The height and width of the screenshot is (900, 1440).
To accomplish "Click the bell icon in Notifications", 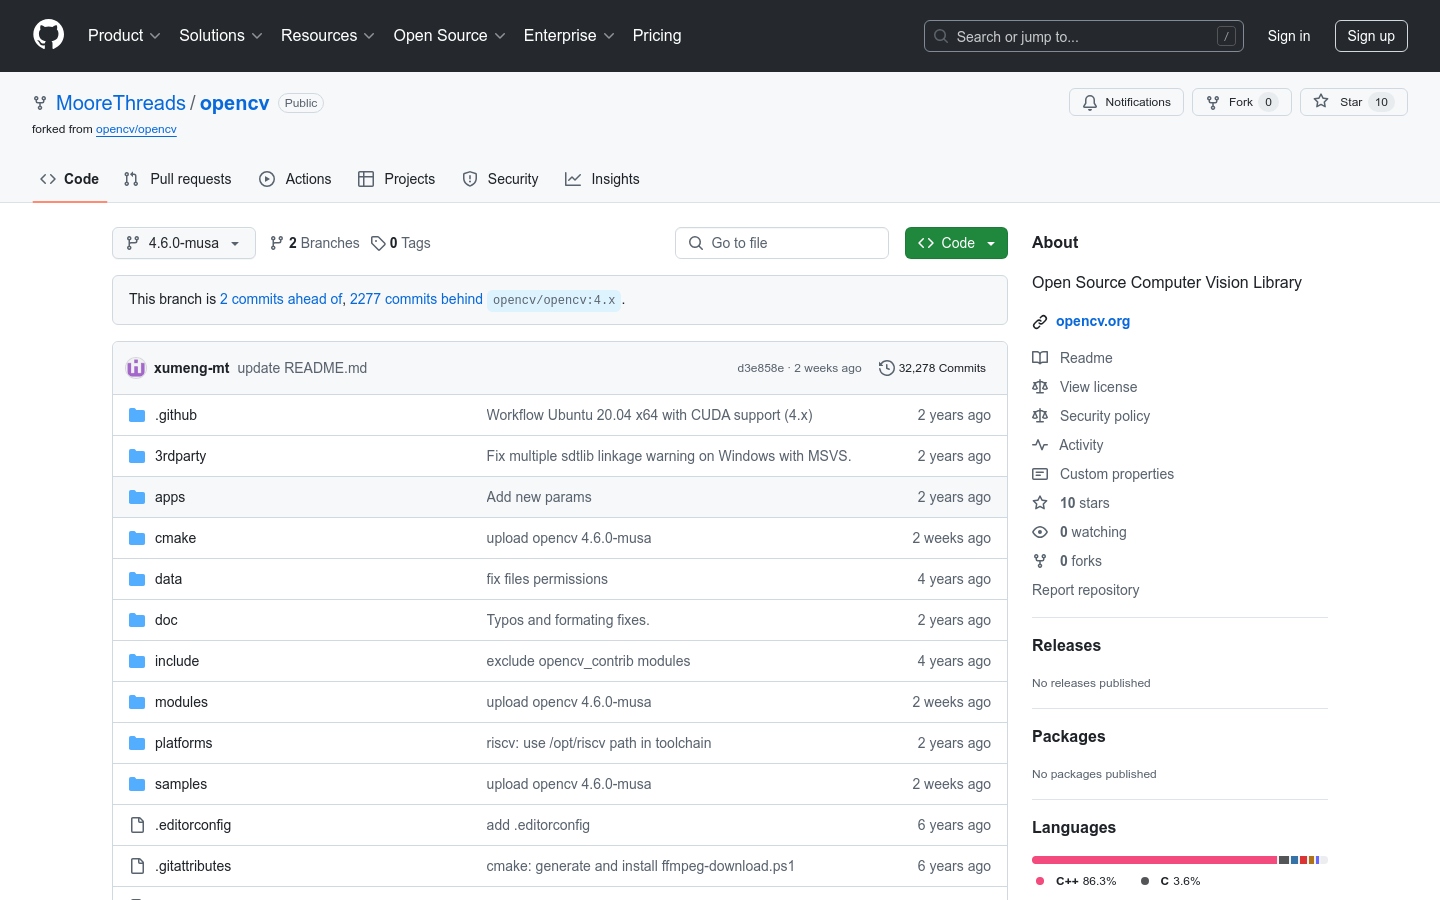I will 1090,102.
